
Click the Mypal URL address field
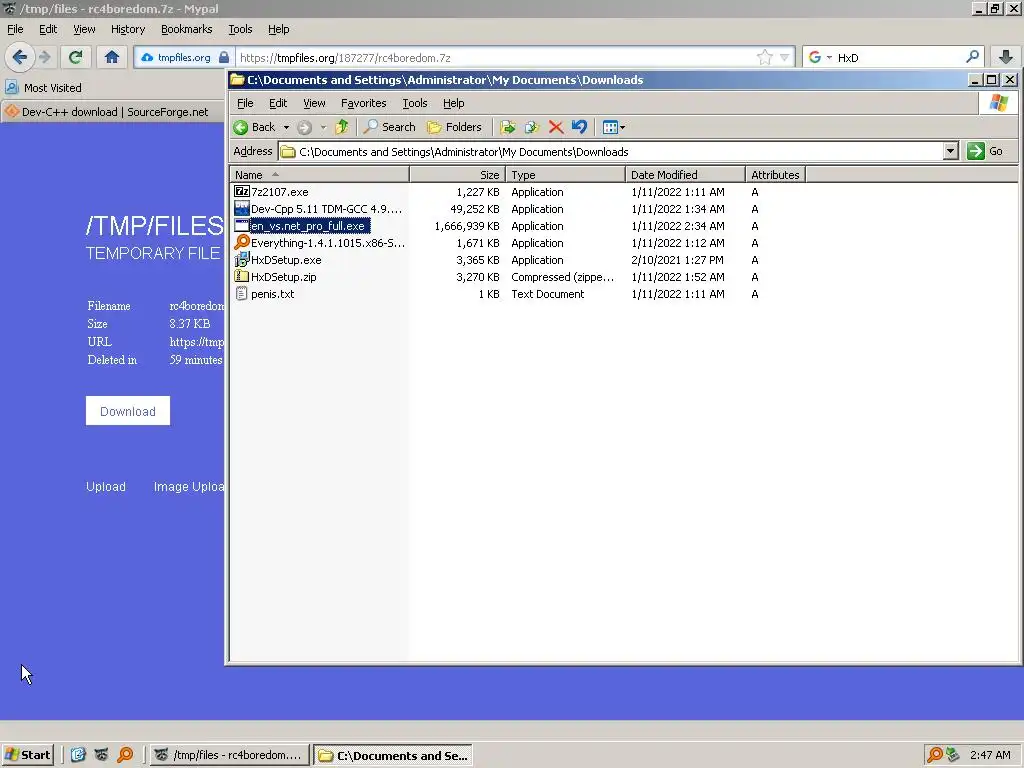(x=496, y=57)
